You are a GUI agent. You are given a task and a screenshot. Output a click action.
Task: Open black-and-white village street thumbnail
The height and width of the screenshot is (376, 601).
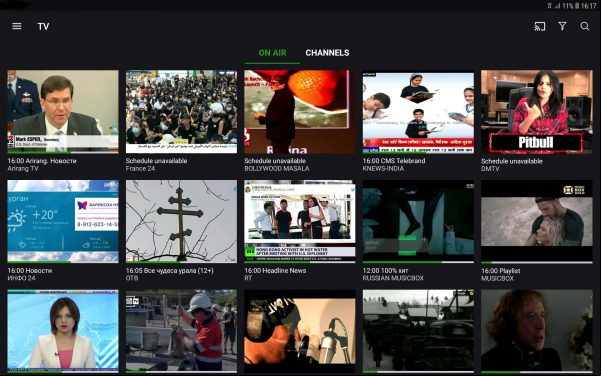click(418, 331)
